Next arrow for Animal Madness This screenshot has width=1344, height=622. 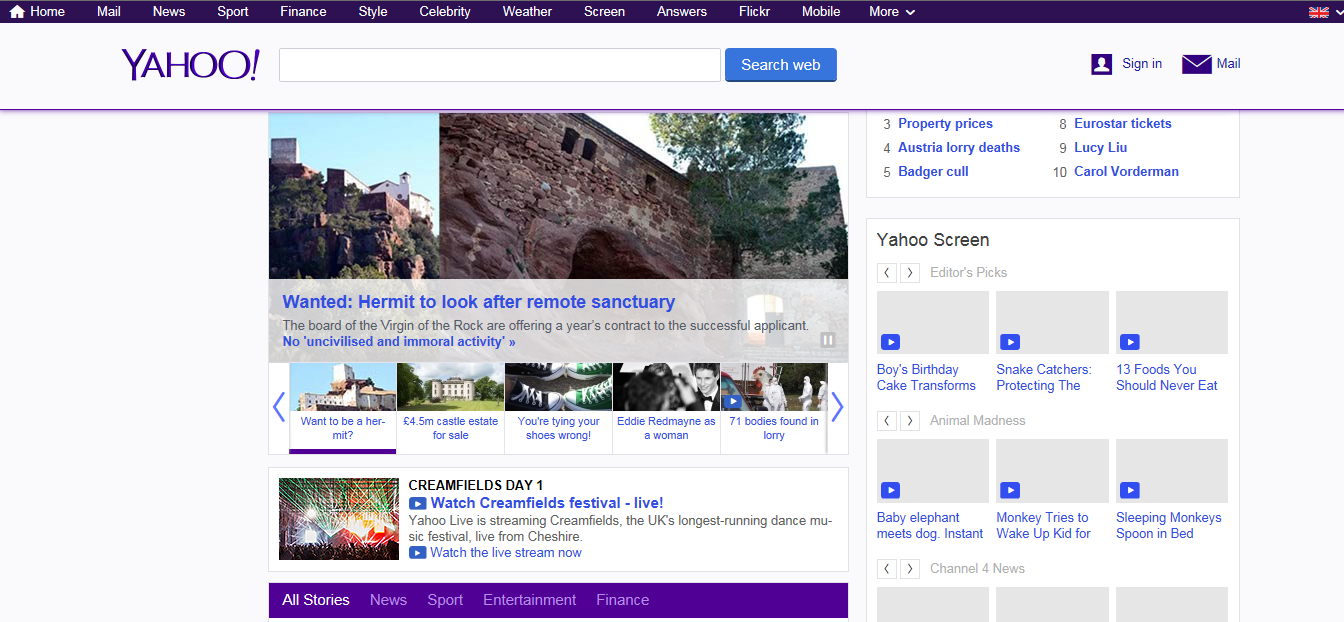[910, 421]
